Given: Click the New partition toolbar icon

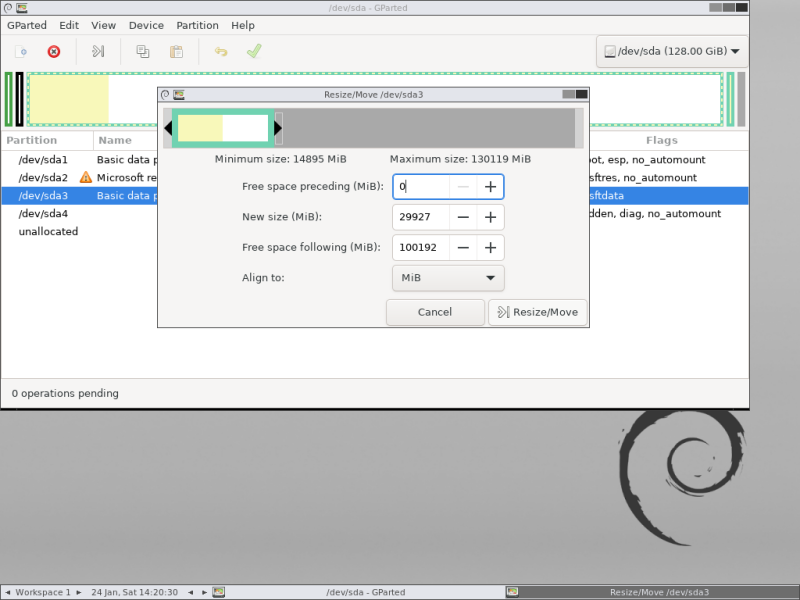Looking at the screenshot, I should tap(21, 52).
